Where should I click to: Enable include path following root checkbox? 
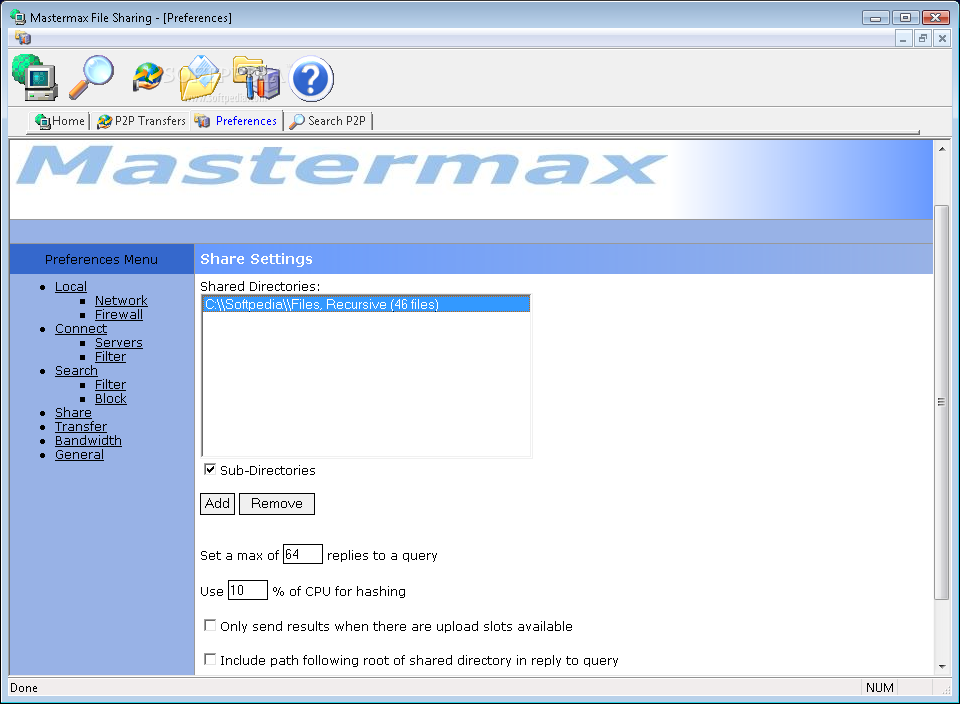[210, 659]
